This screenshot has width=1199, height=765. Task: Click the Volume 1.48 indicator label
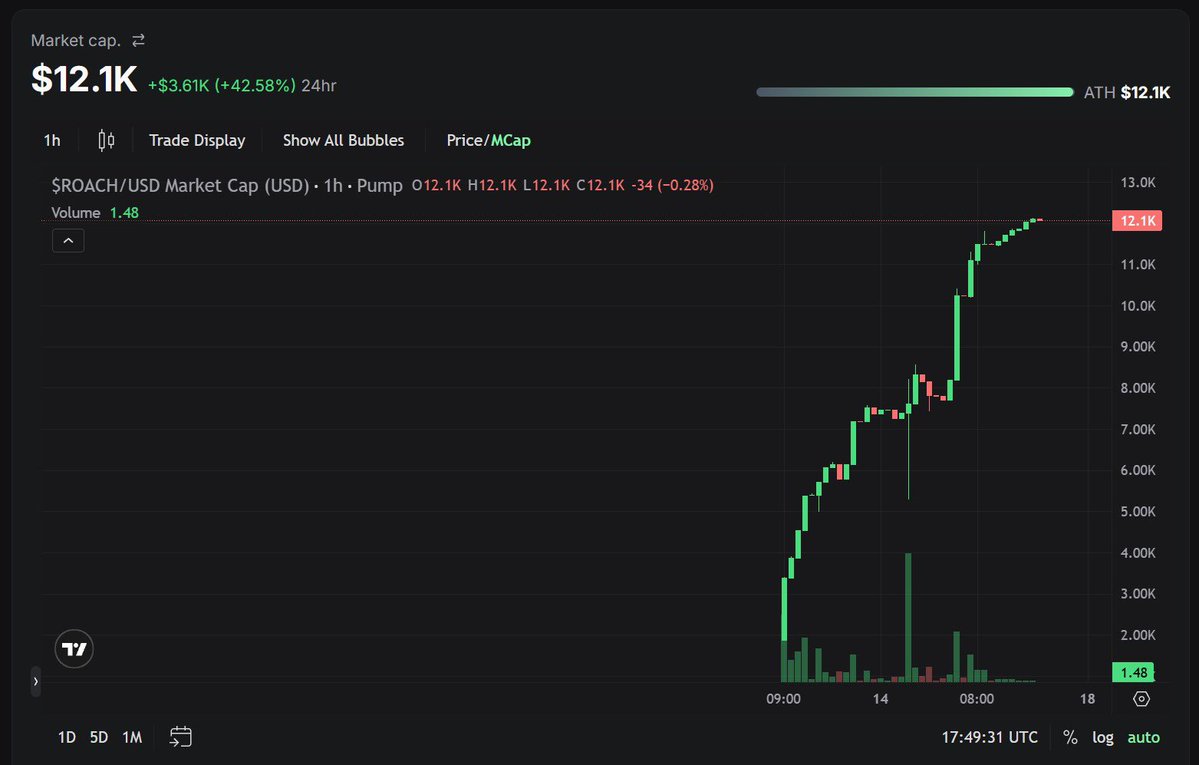click(95, 213)
